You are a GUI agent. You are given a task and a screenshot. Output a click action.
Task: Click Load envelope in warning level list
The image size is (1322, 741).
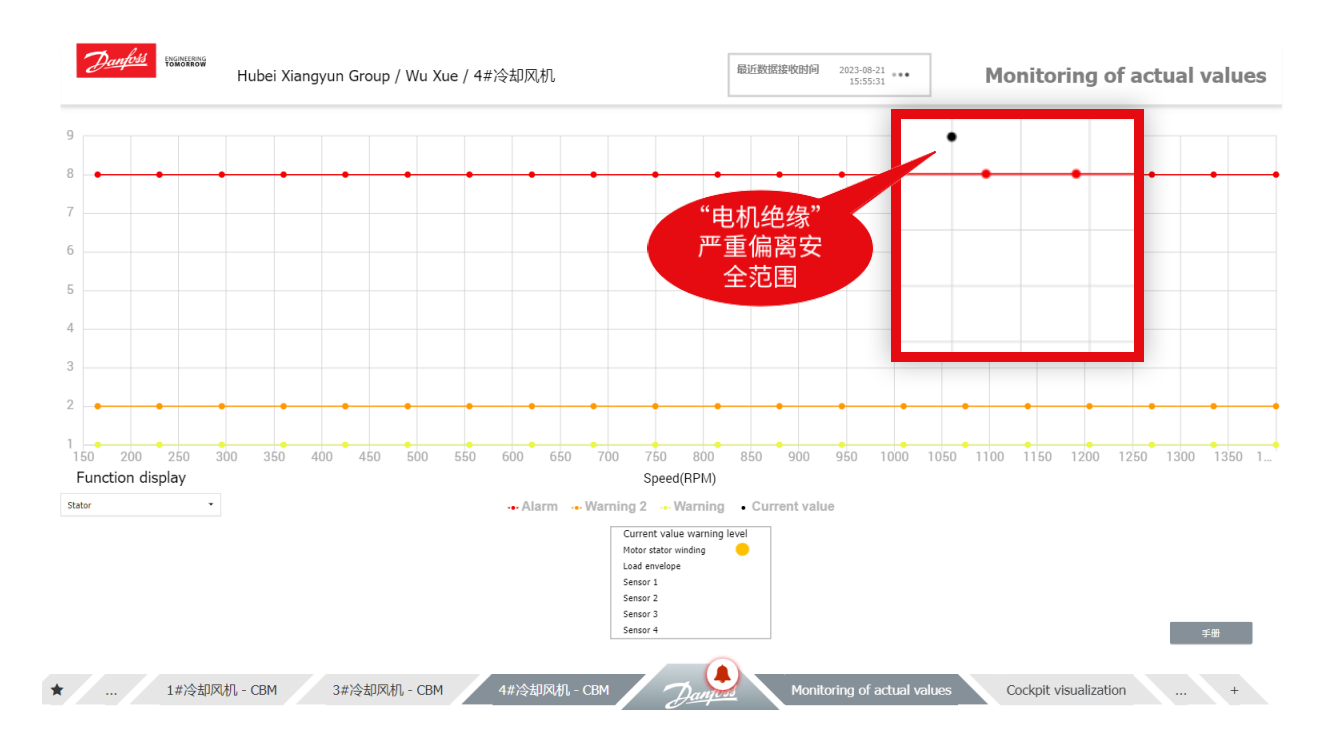pos(652,566)
